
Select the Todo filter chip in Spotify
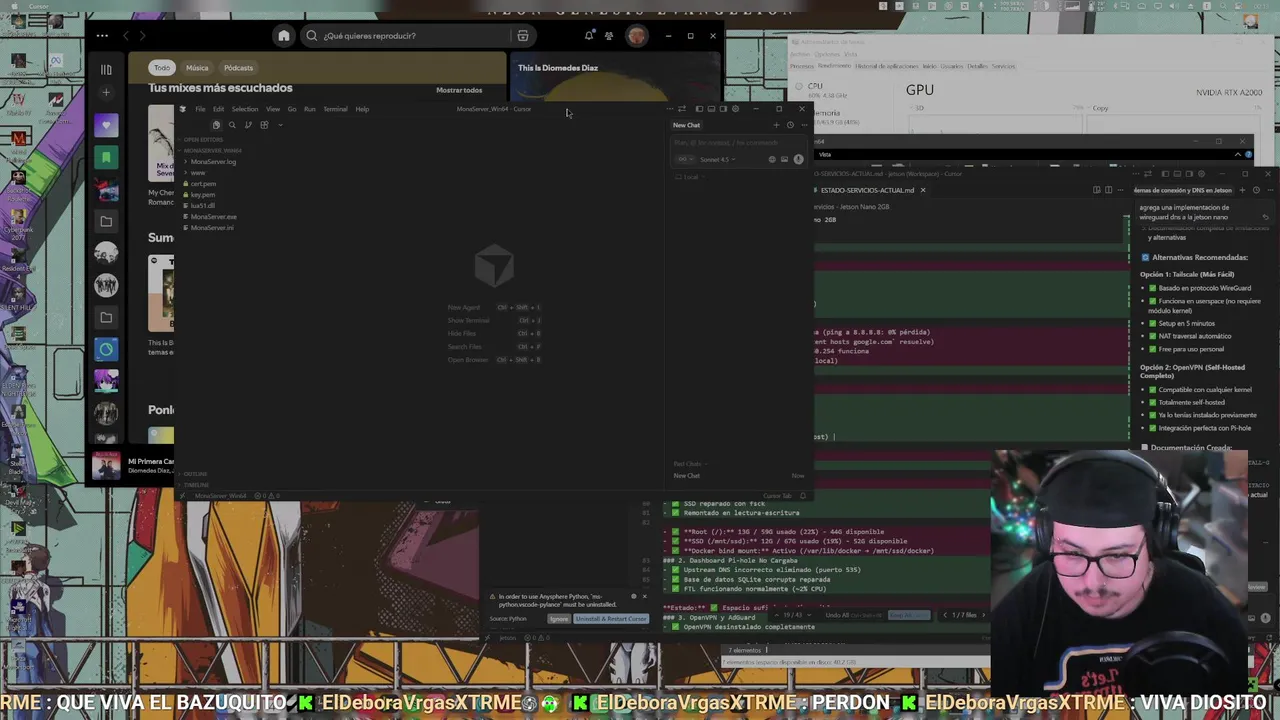coord(162,68)
